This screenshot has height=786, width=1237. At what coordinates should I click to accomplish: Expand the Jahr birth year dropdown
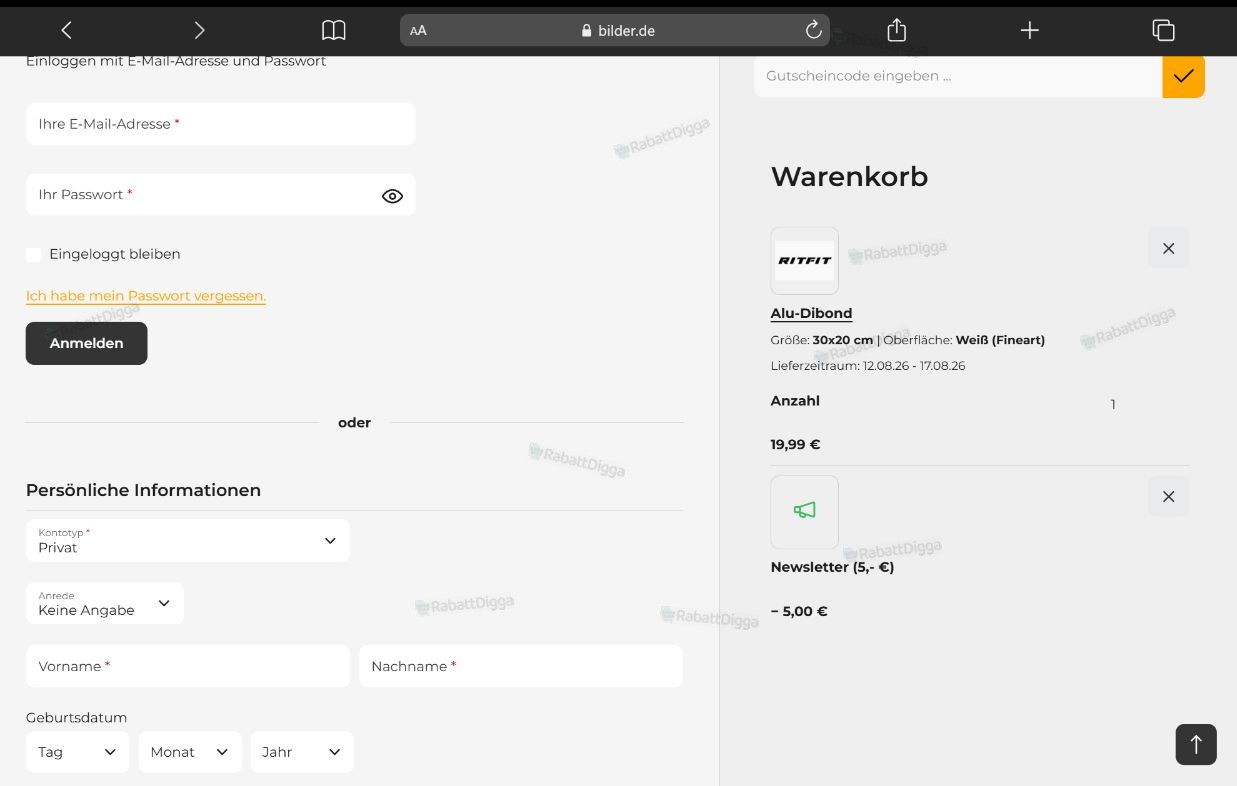(x=302, y=752)
